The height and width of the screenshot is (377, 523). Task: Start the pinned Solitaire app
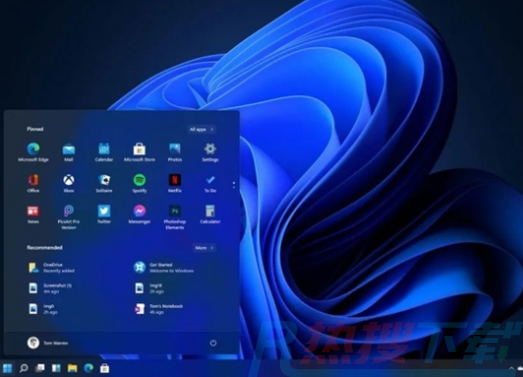104,183
